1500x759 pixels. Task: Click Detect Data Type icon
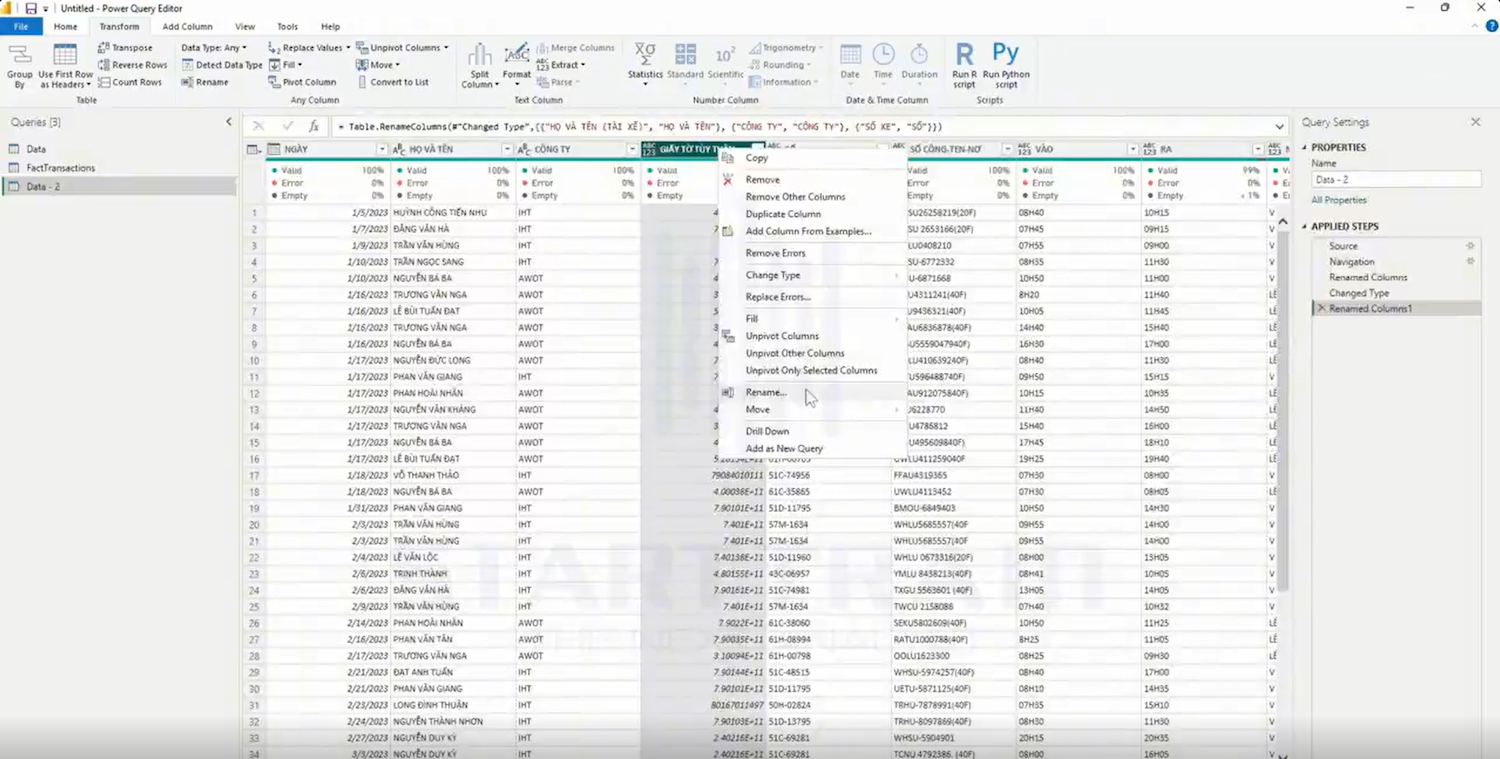(188, 65)
